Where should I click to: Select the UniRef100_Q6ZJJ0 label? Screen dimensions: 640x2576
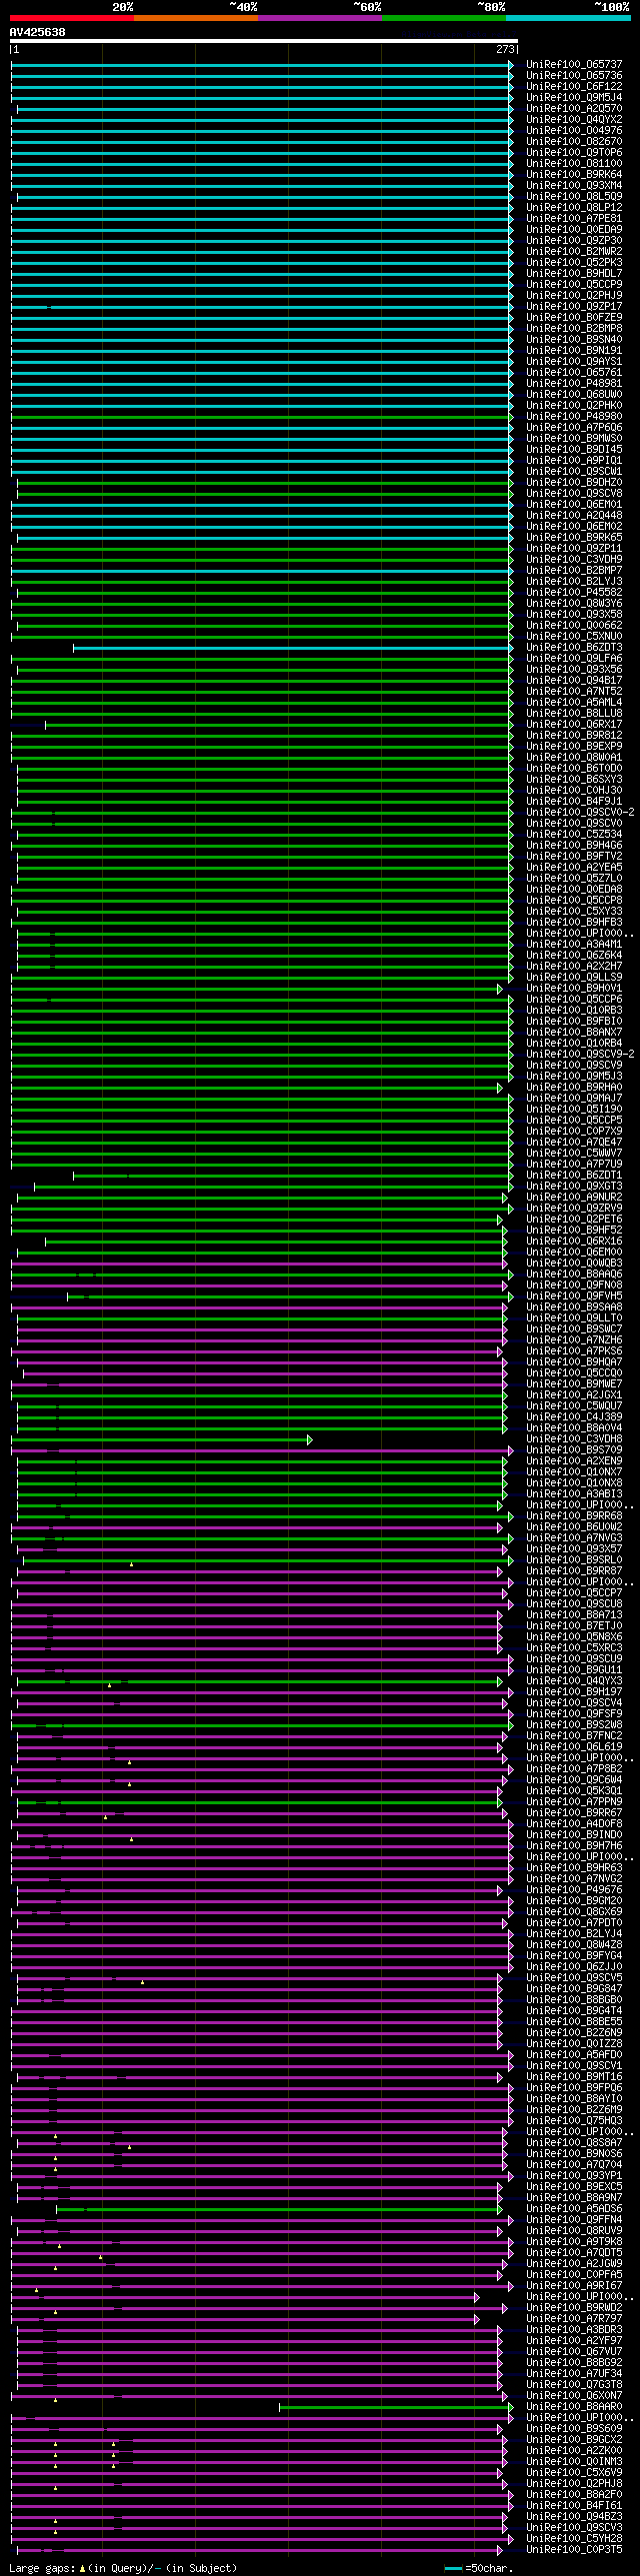574,1968
